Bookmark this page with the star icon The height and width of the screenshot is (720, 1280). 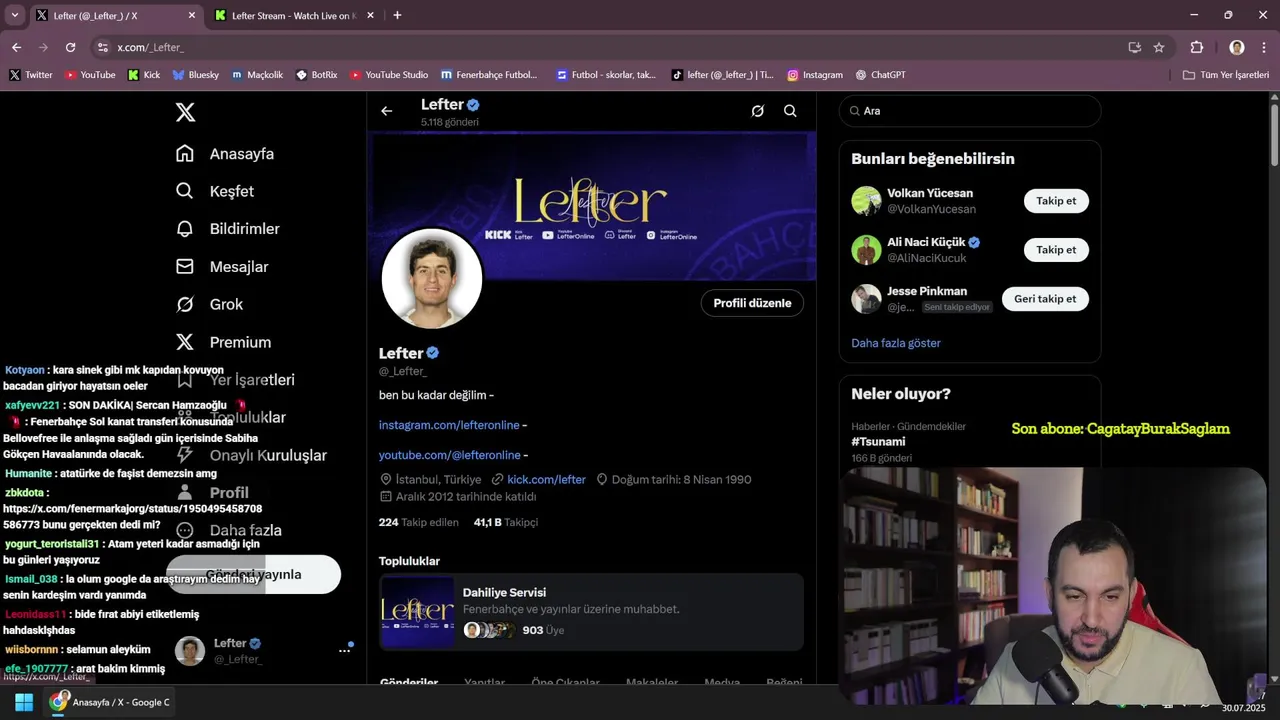[1159, 47]
